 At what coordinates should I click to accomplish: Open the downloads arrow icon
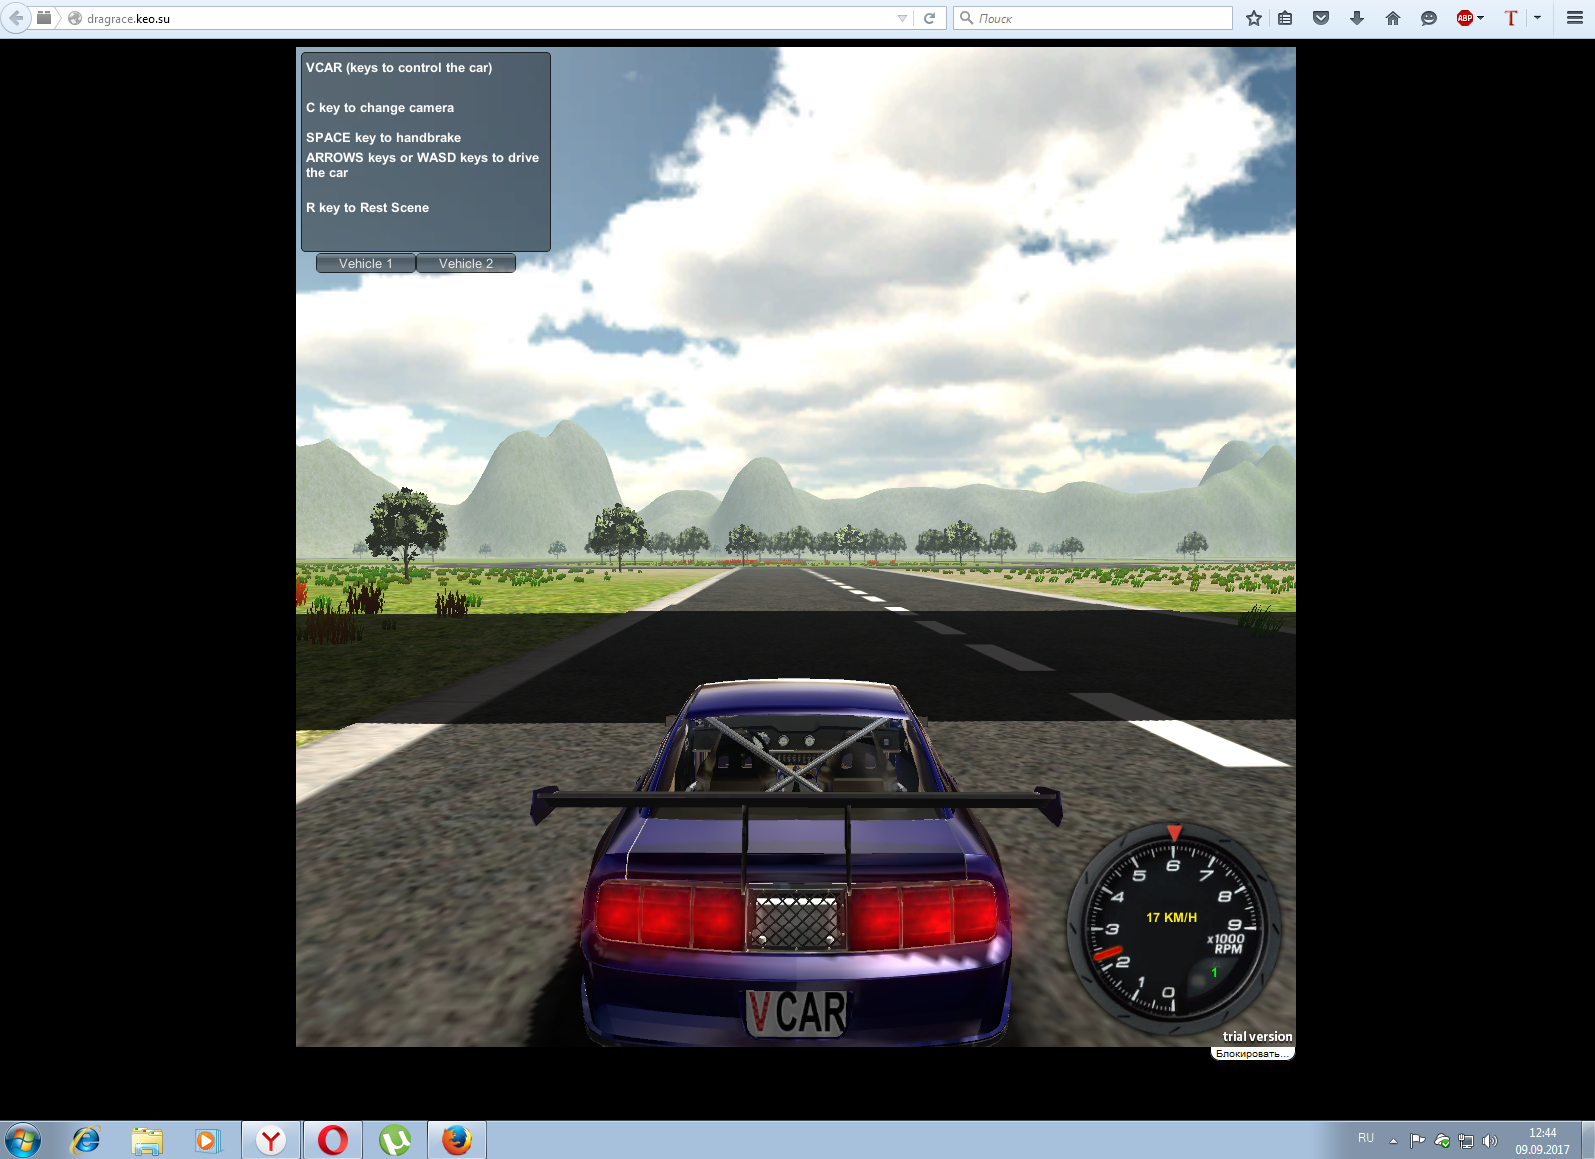(x=1357, y=18)
